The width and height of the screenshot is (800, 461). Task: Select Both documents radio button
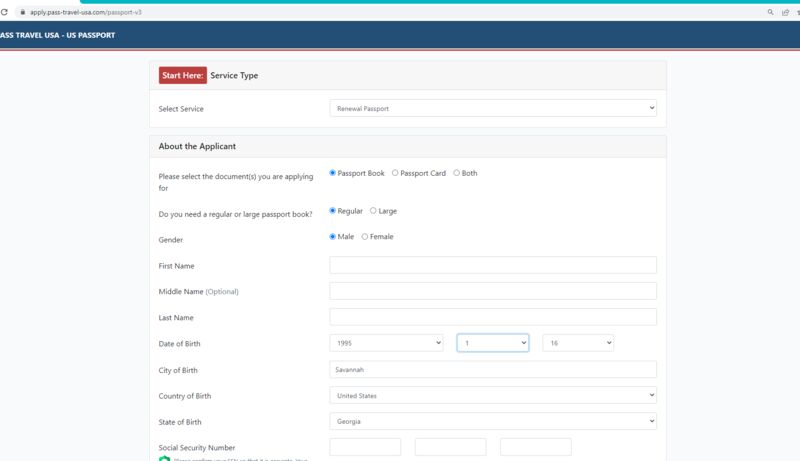(457, 173)
